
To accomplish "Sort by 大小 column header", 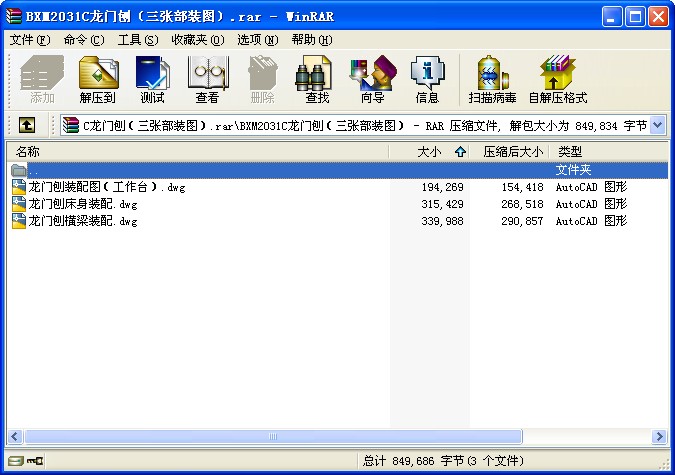I will click(x=429, y=152).
